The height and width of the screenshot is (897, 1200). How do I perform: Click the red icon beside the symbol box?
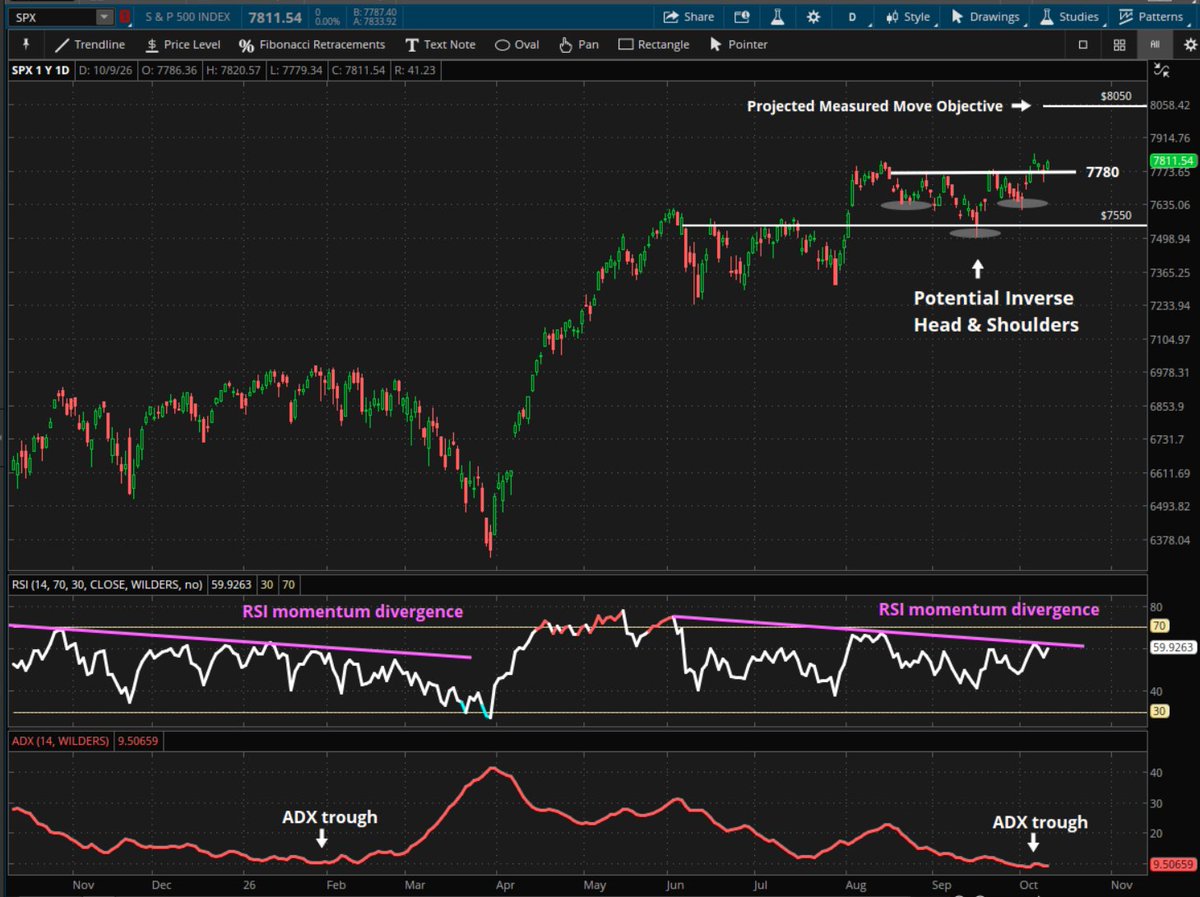[x=125, y=17]
